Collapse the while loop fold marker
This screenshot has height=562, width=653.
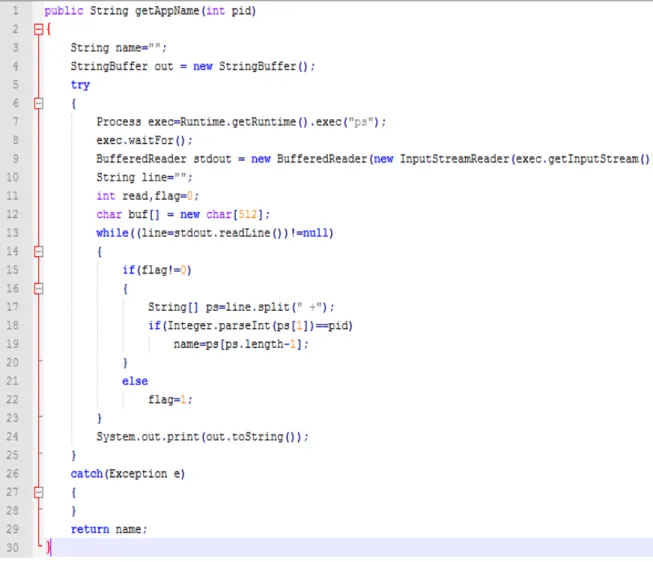pos(38,251)
